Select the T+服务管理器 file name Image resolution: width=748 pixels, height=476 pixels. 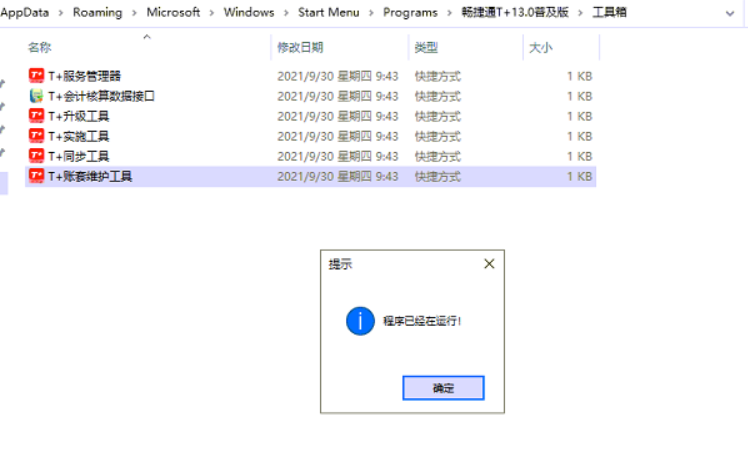84,76
